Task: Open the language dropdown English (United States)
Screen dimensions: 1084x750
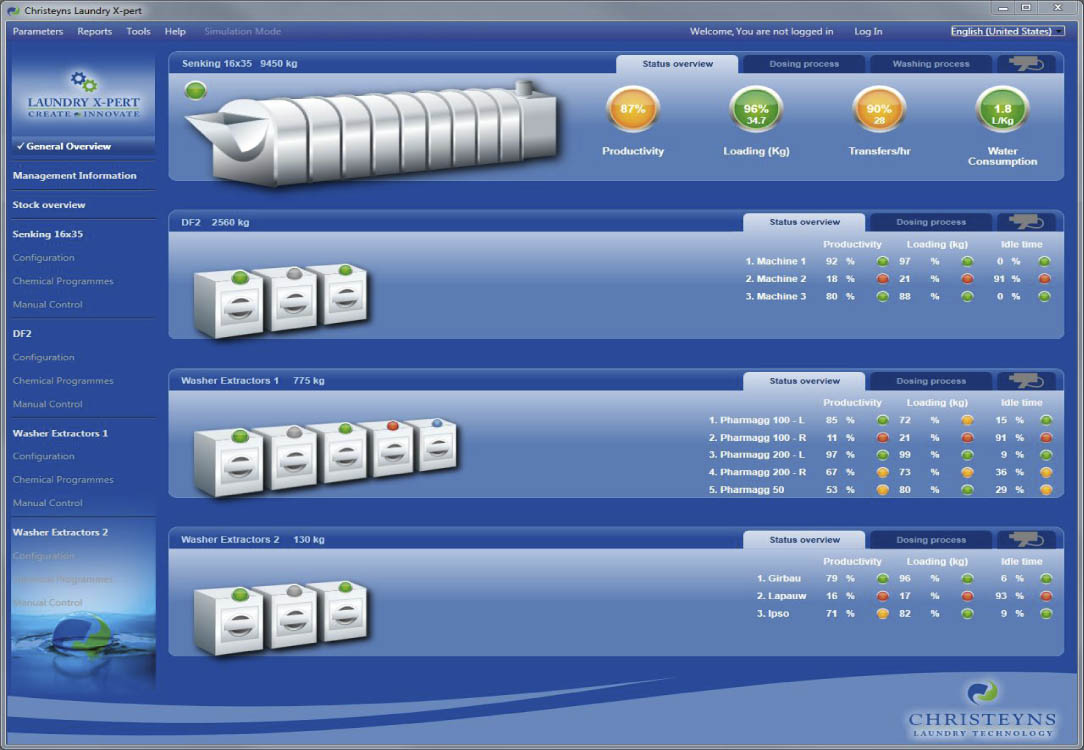Action: coord(1007,31)
